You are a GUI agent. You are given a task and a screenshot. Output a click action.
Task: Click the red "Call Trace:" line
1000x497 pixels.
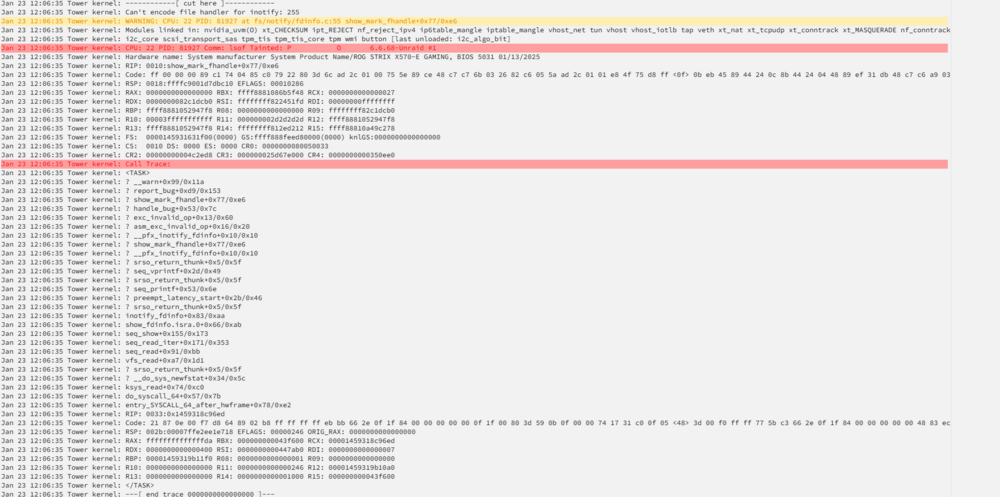click(x=474, y=164)
